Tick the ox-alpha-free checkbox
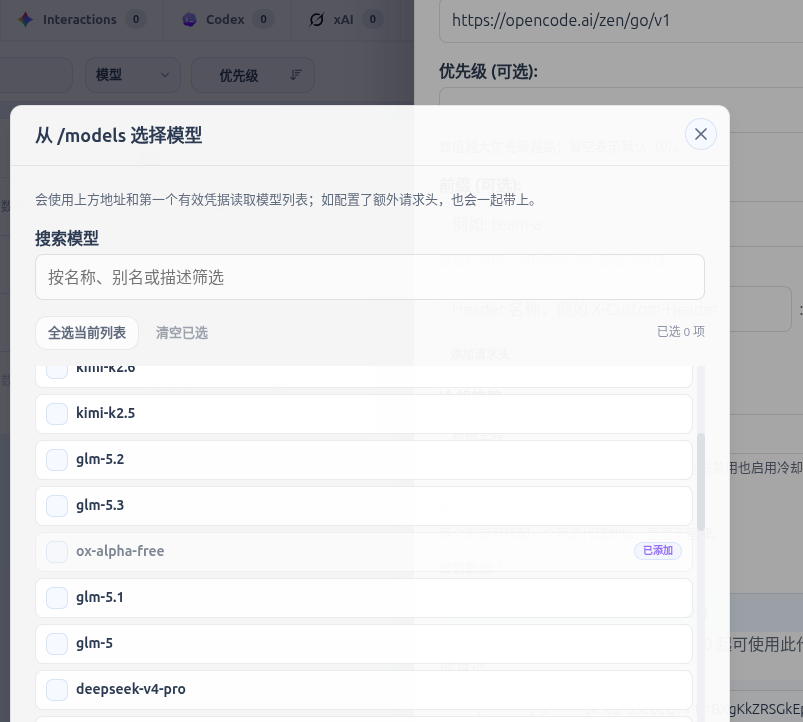The height and width of the screenshot is (722, 803). (57, 551)
